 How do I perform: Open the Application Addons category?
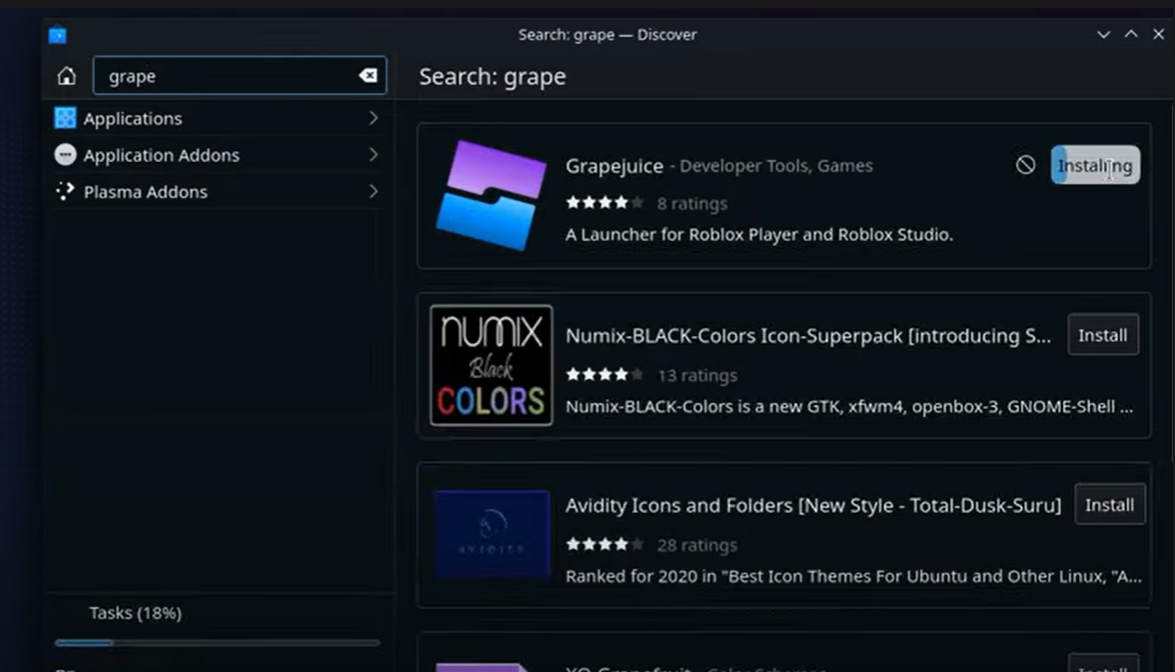217,155
